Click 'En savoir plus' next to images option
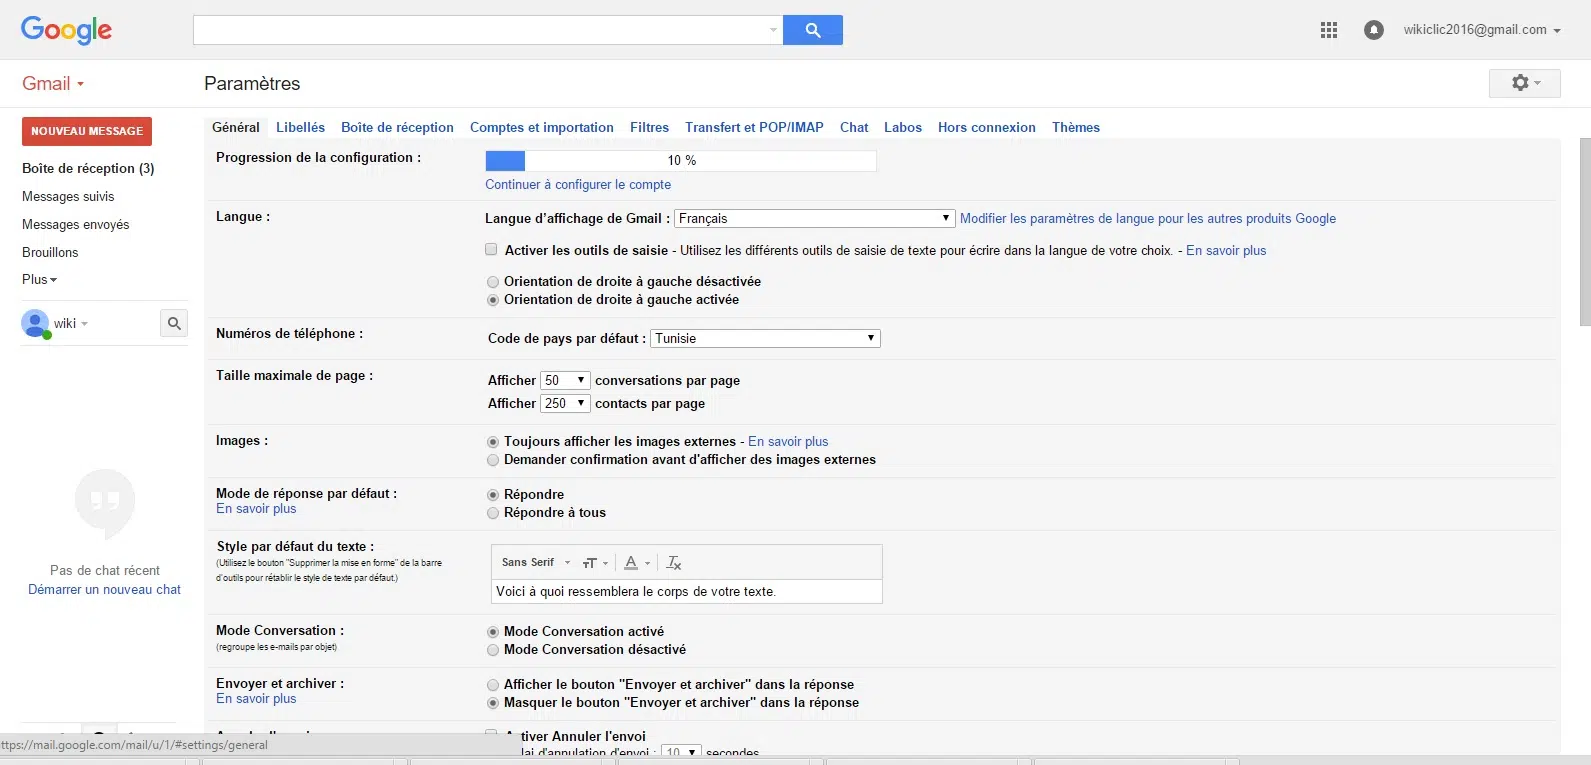The height and width of the screenshot is (765, 1591). (788, 441)
